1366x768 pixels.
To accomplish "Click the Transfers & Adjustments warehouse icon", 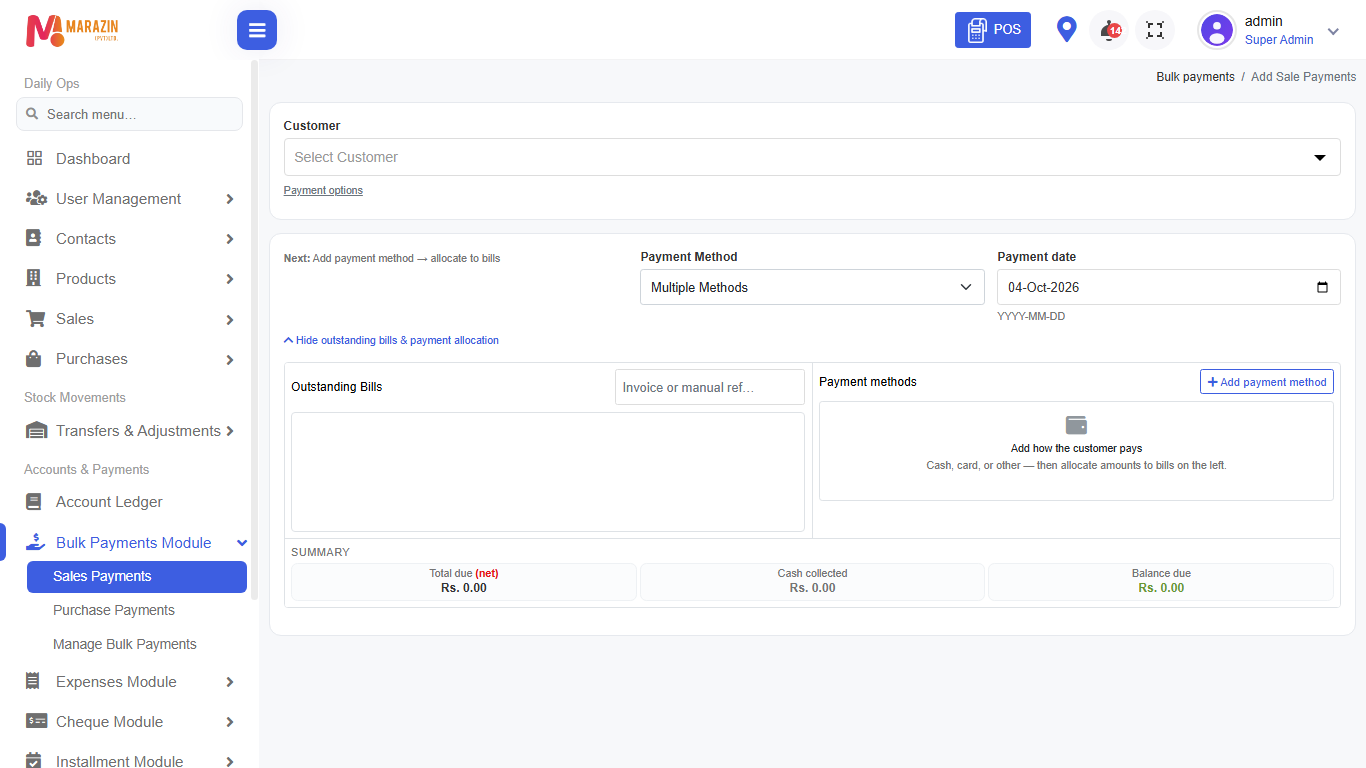I will coord(36,431).
